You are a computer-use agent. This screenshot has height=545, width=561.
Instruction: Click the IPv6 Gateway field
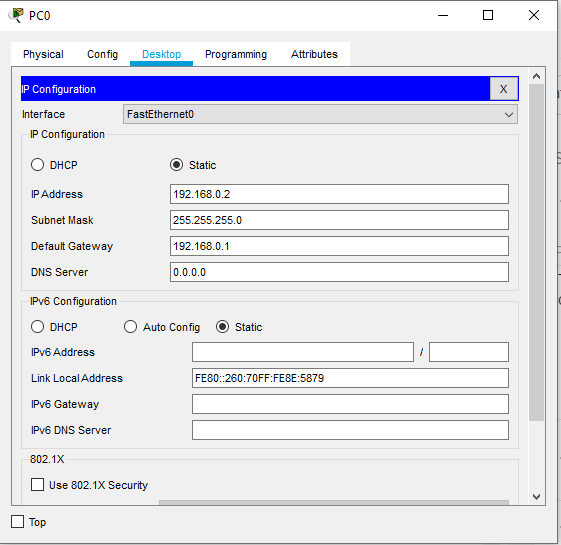click(x=350, y=404)
